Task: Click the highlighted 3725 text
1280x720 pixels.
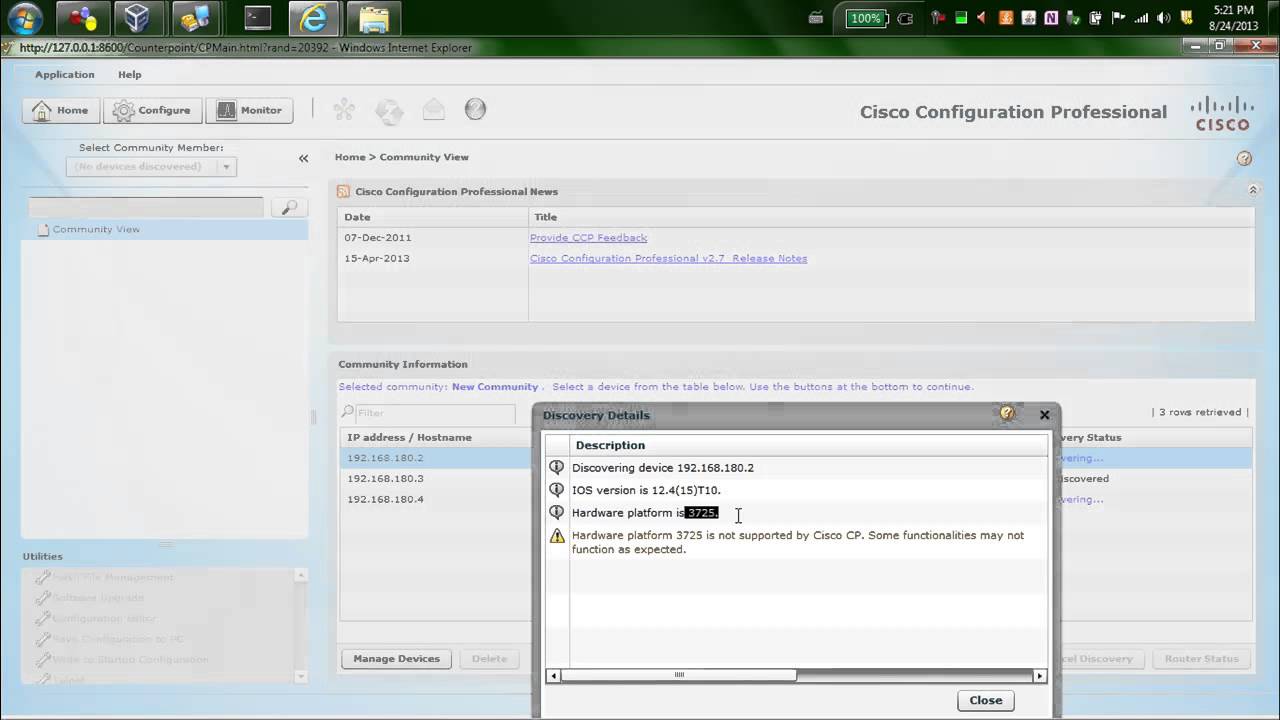Action: [702, 513]
